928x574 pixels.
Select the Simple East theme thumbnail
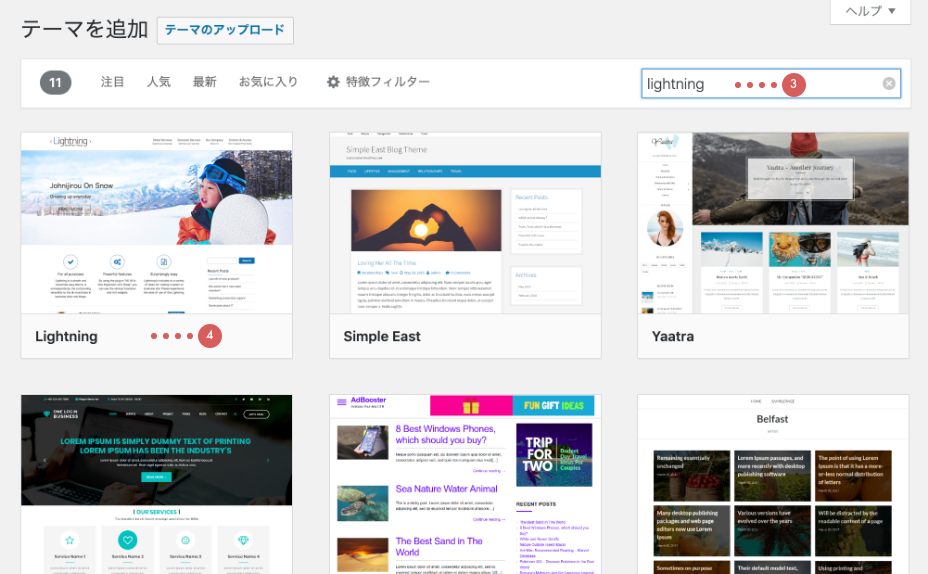point(465,223)
